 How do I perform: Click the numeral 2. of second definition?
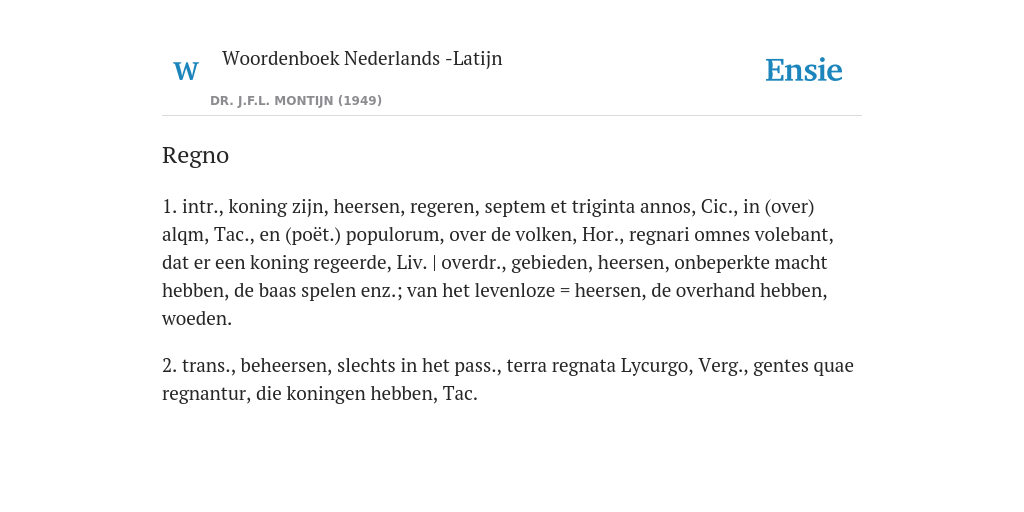[x=170, y=366]
